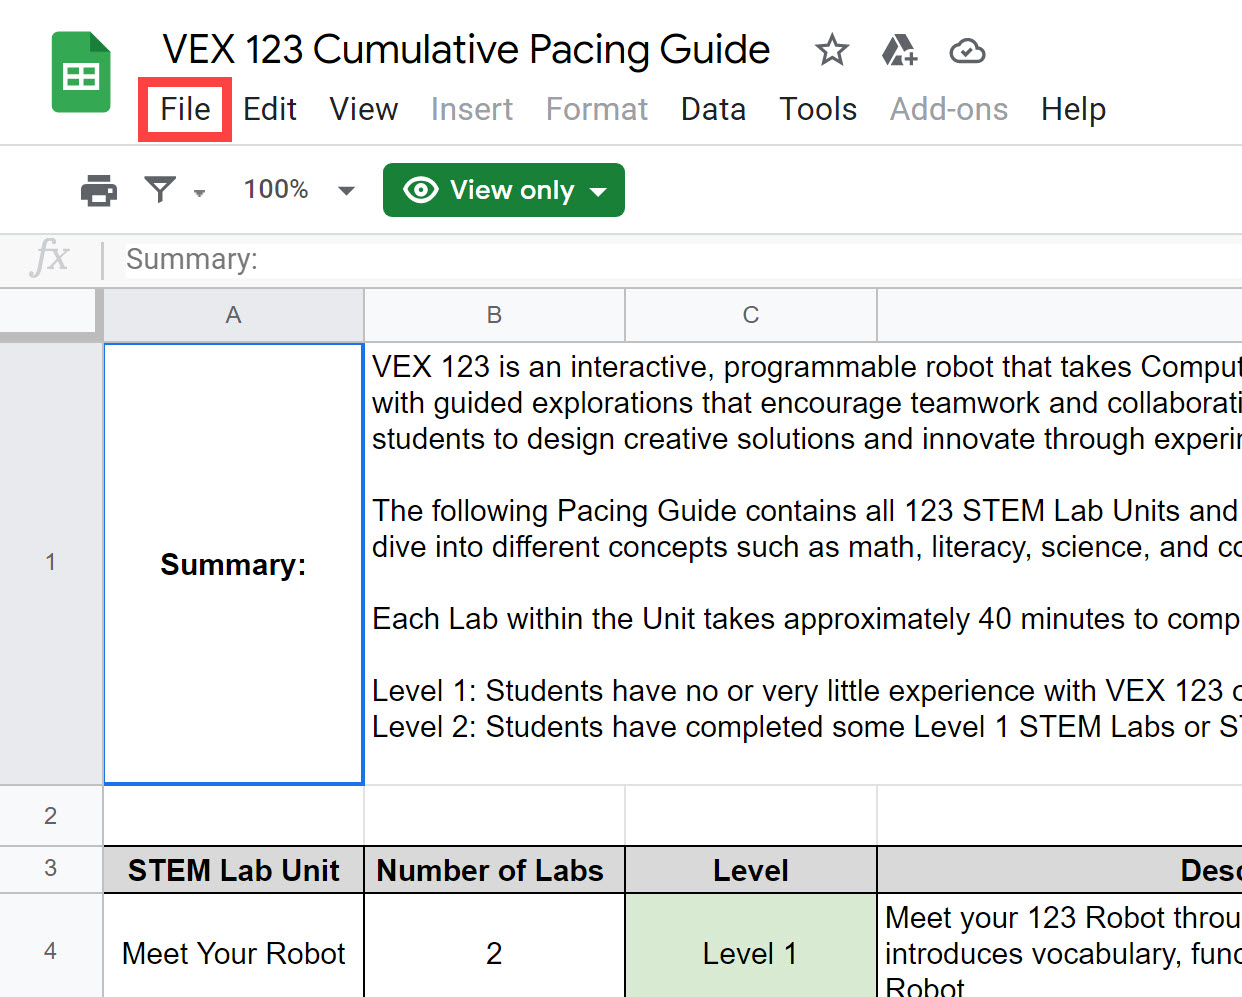Click the Add shortcut to Drive icon

[899, 49]
